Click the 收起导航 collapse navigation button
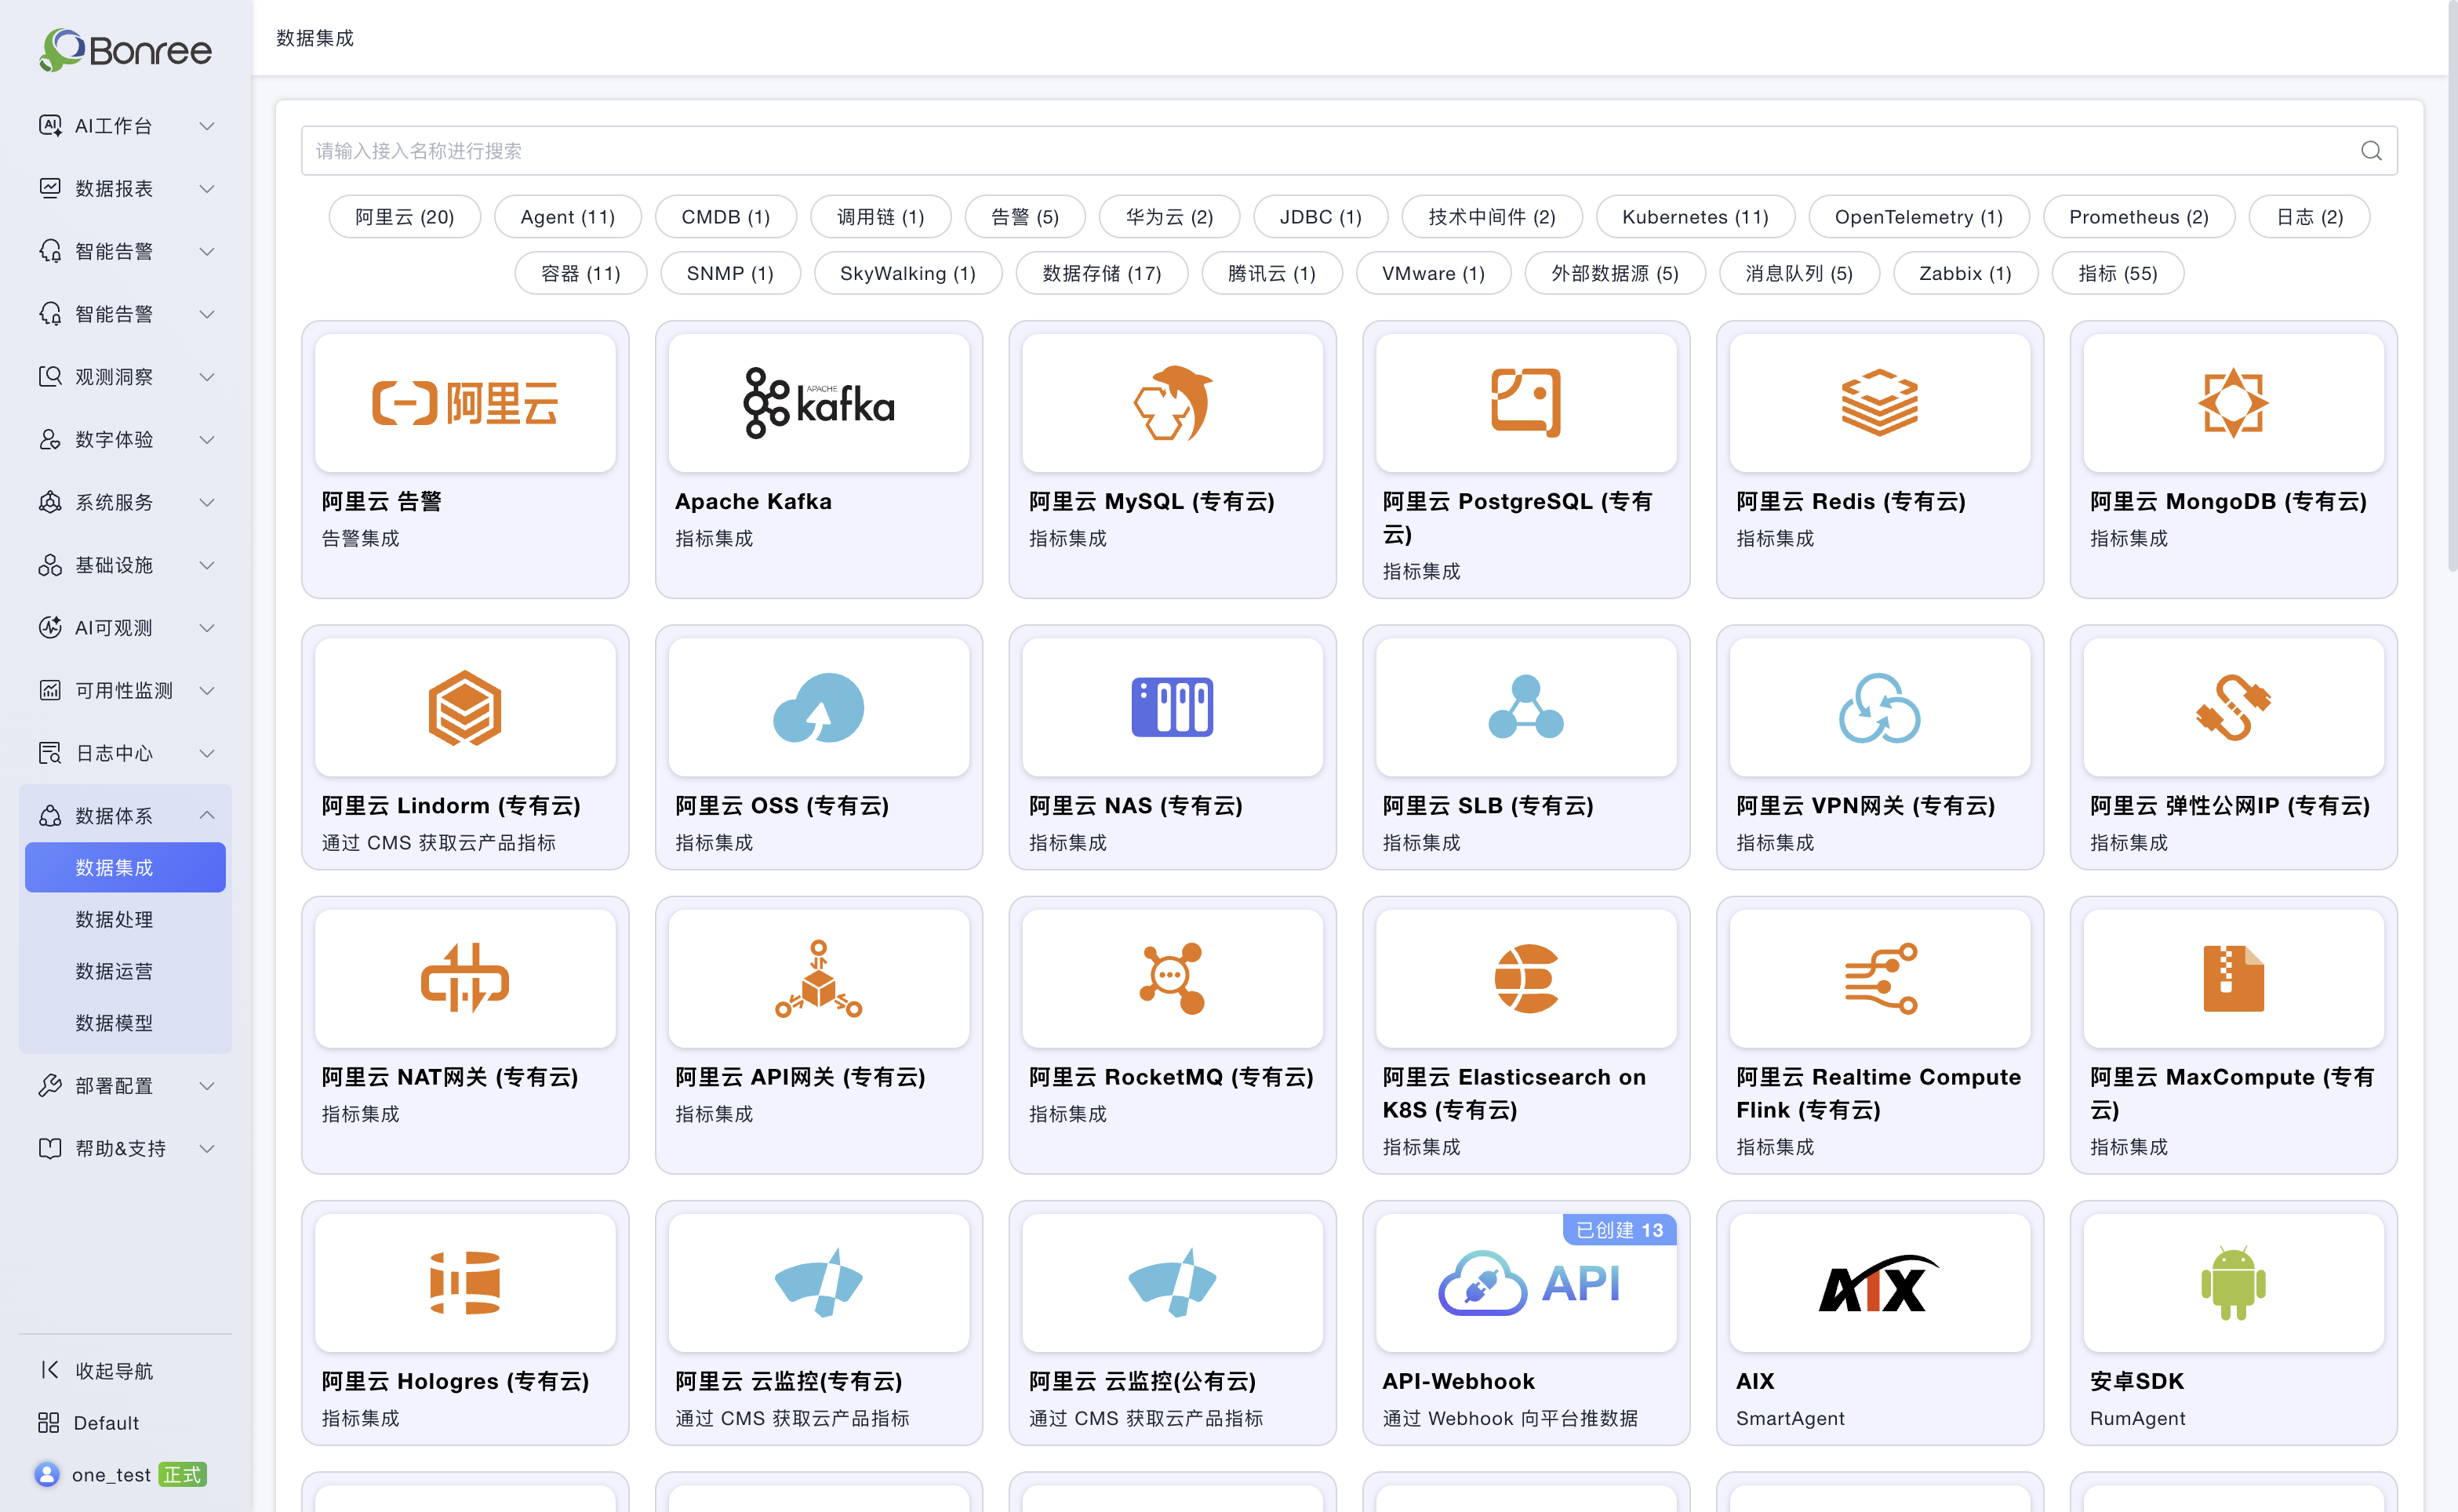Screen dimensions: 2458x1512 pos(97,1370)
